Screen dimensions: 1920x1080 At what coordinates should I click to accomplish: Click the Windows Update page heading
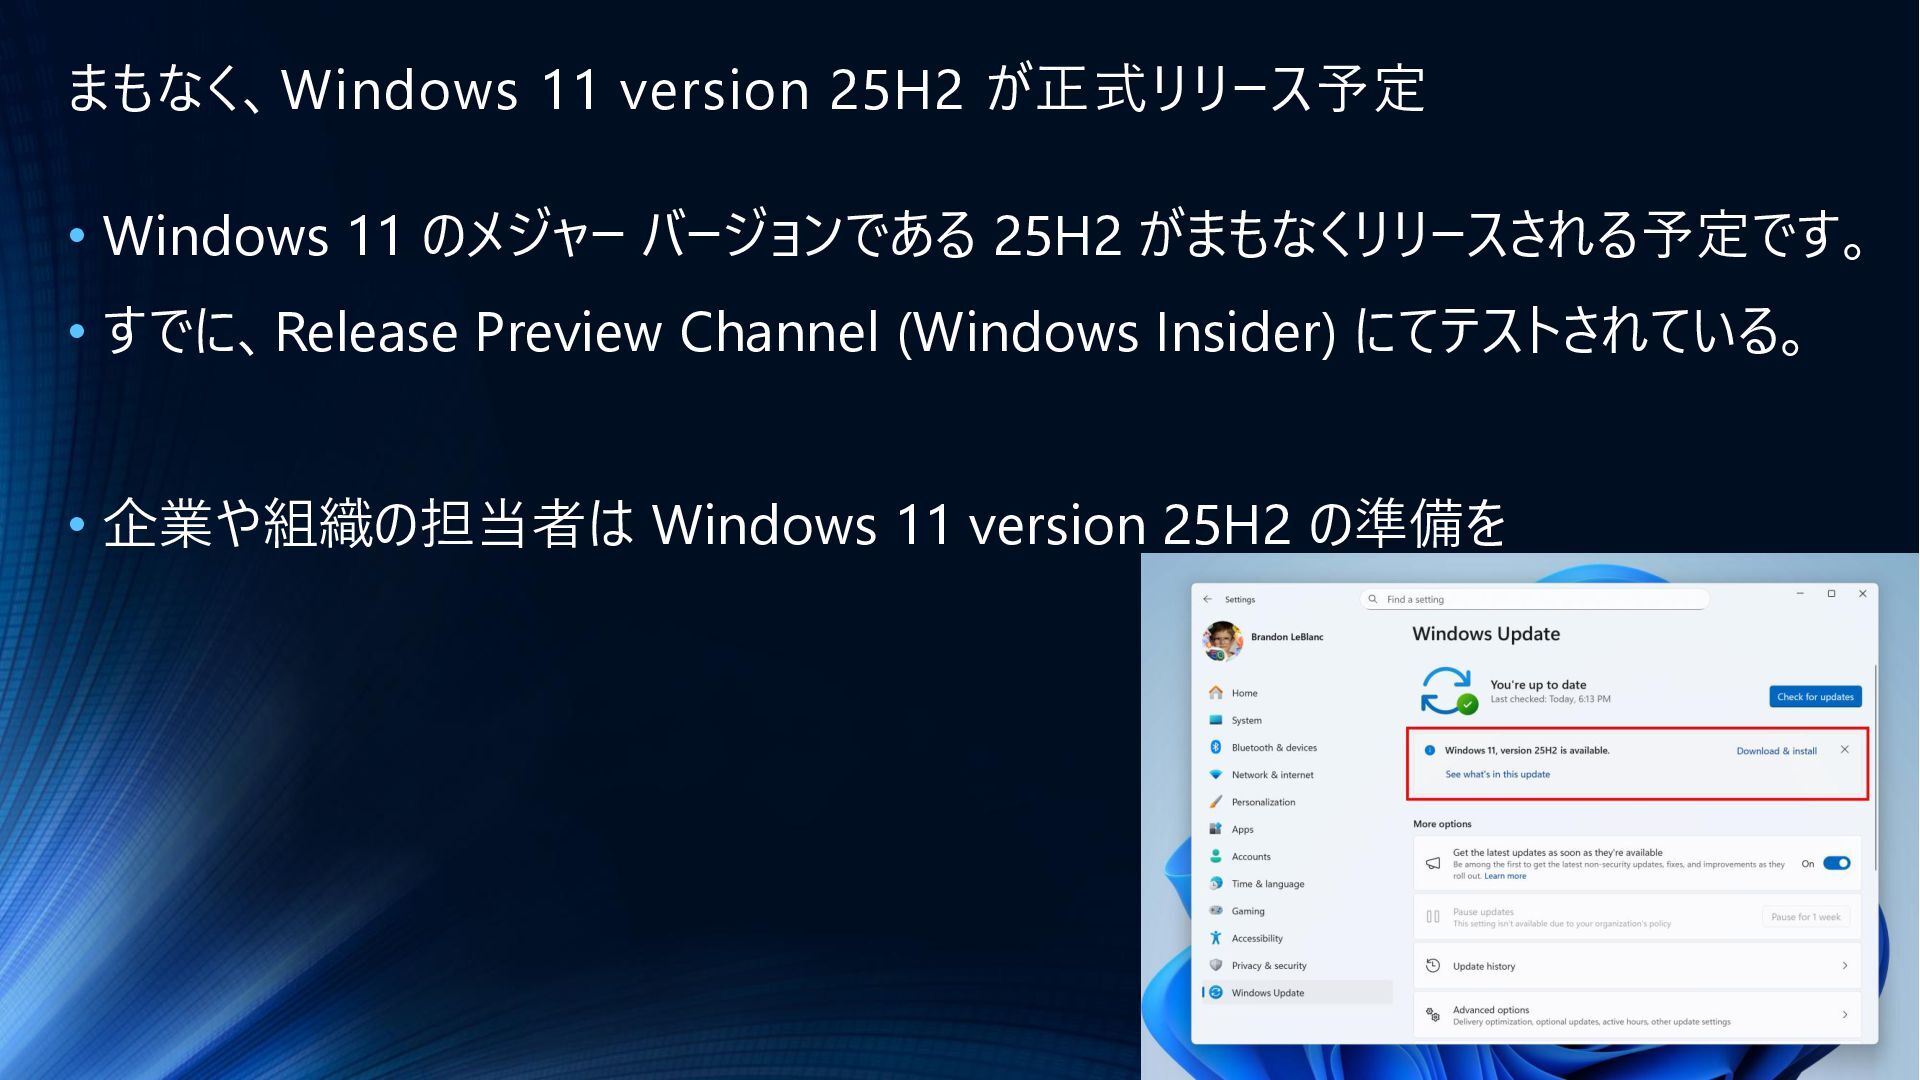[1486, 634]
